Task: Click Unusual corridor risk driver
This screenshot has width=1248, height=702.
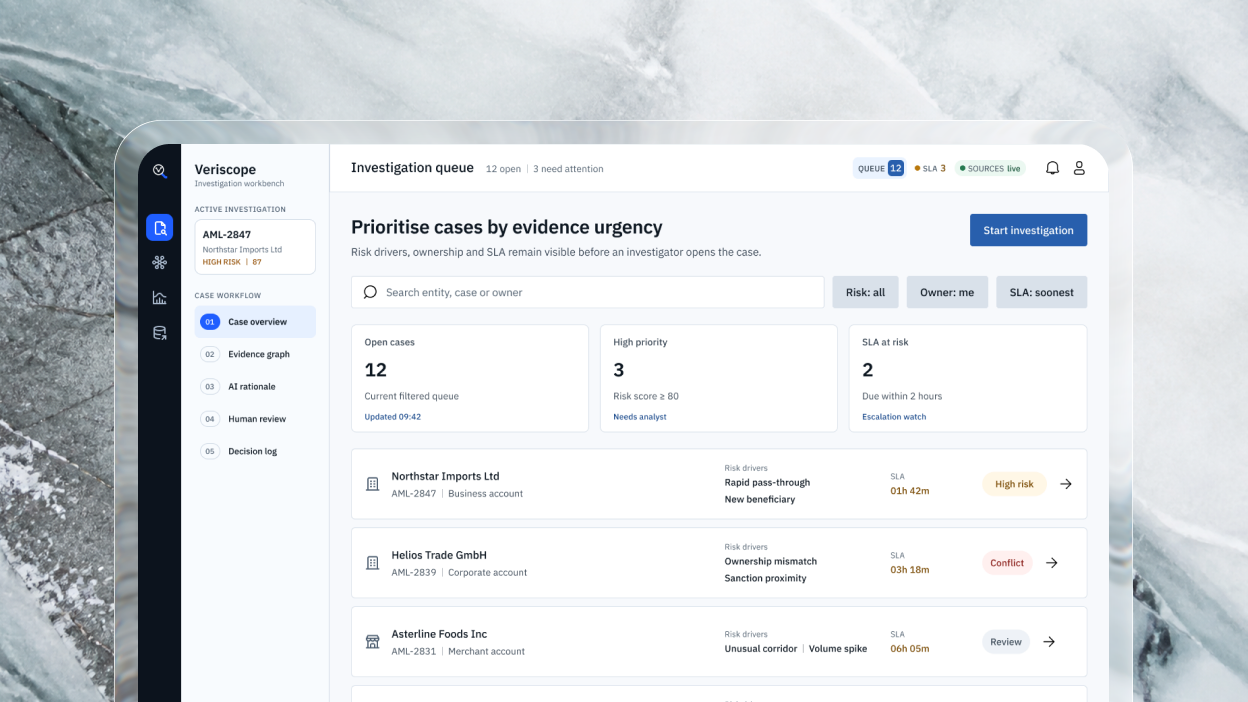Action: point(761,649)
